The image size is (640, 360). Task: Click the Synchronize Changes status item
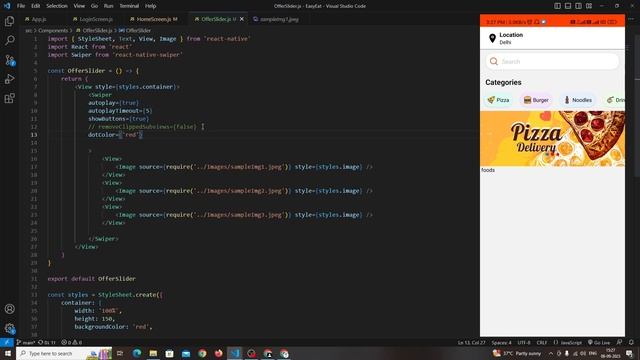pyautogui.click(x=47, y=342)
